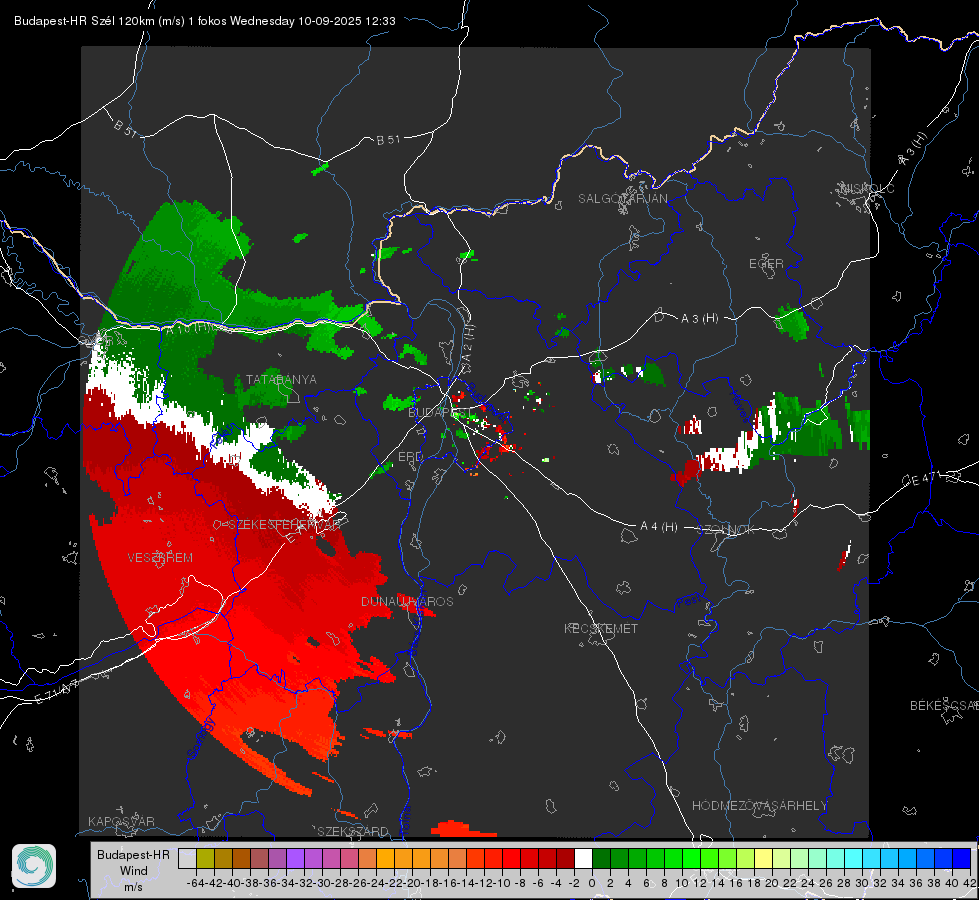Click the blue 'Pest' county label
This screenshot has height=900, width=979.
coord(688,601)
